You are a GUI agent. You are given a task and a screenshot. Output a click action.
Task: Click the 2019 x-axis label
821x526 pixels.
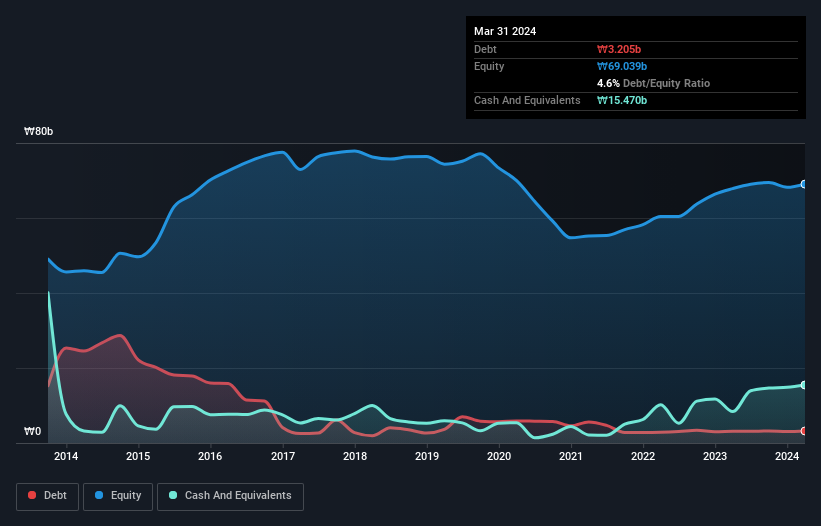pos(427,456)
